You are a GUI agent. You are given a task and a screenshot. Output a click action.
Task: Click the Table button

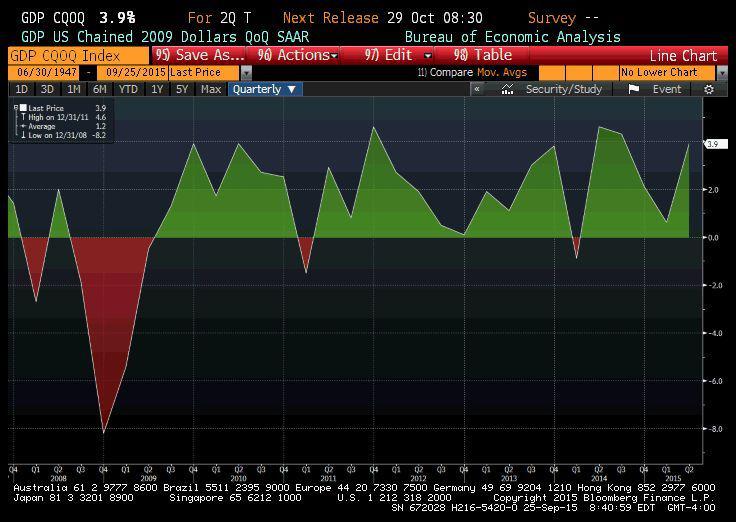click(482, 55)
